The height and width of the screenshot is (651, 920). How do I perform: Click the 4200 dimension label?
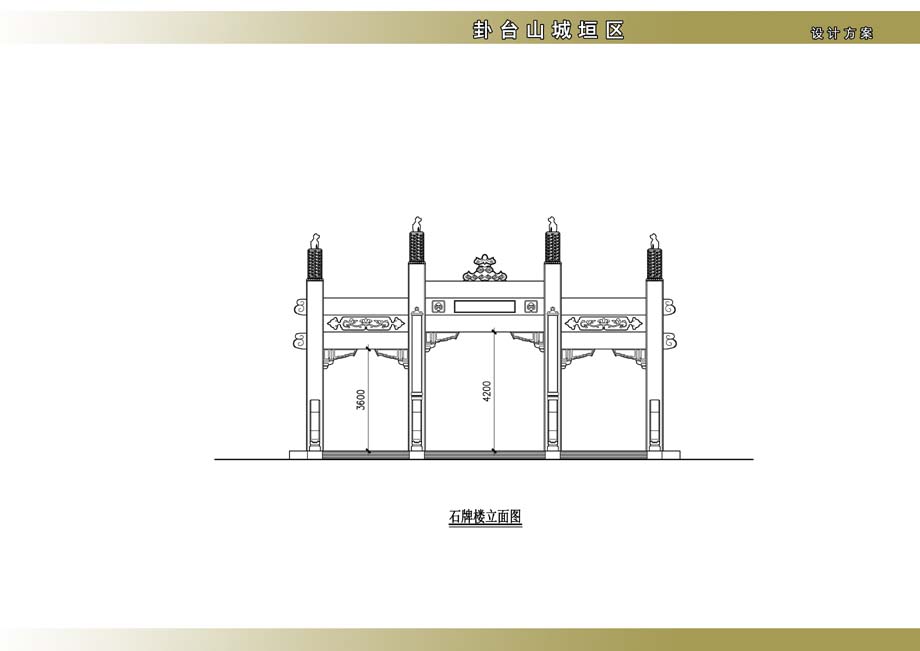pyautogui.click(x=487, y=391)
